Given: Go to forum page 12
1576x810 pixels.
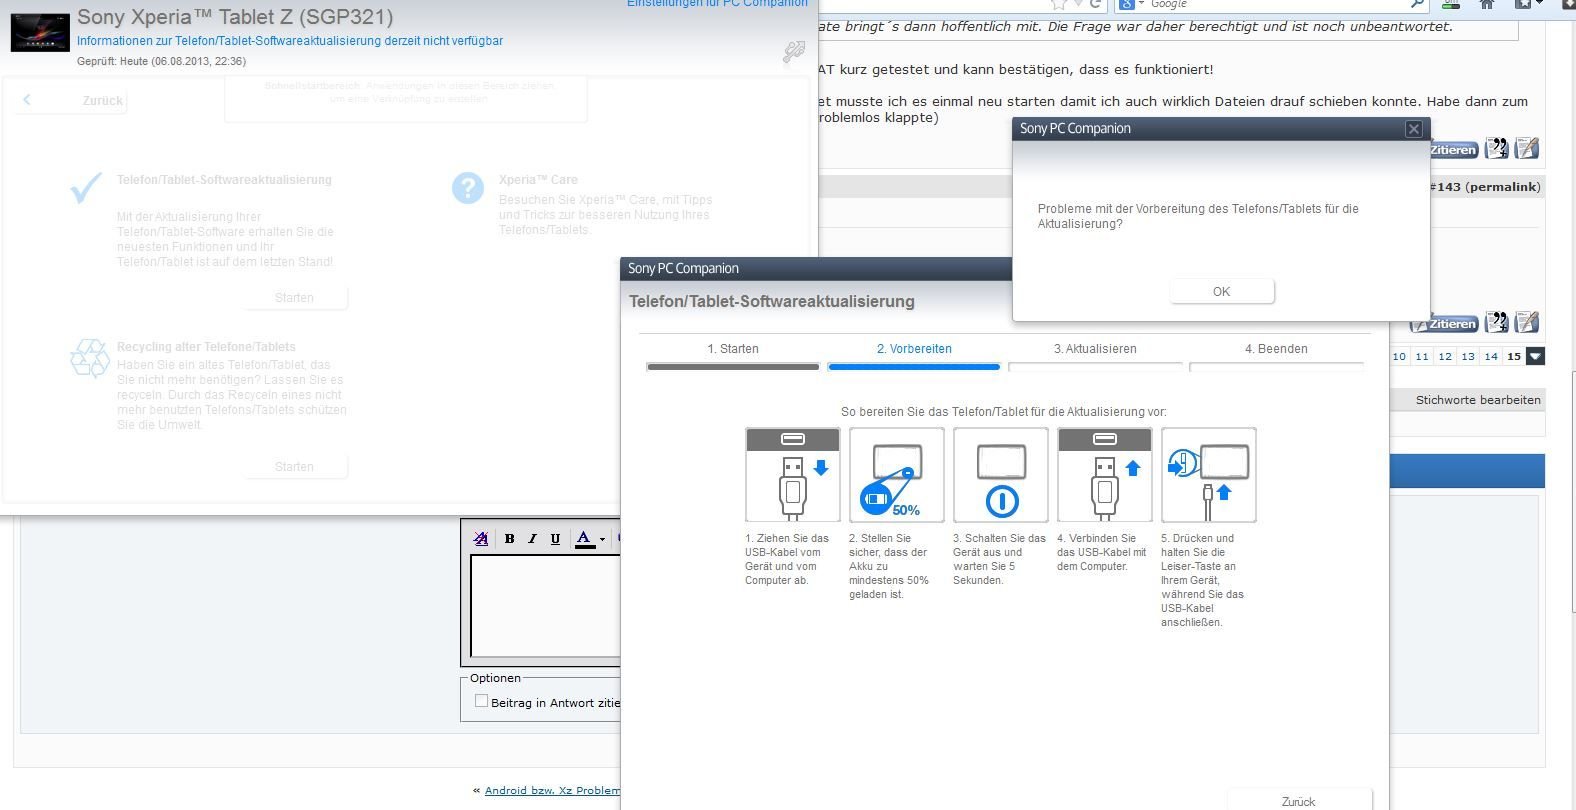Looking at the screenshot, I should (1445, 356).
